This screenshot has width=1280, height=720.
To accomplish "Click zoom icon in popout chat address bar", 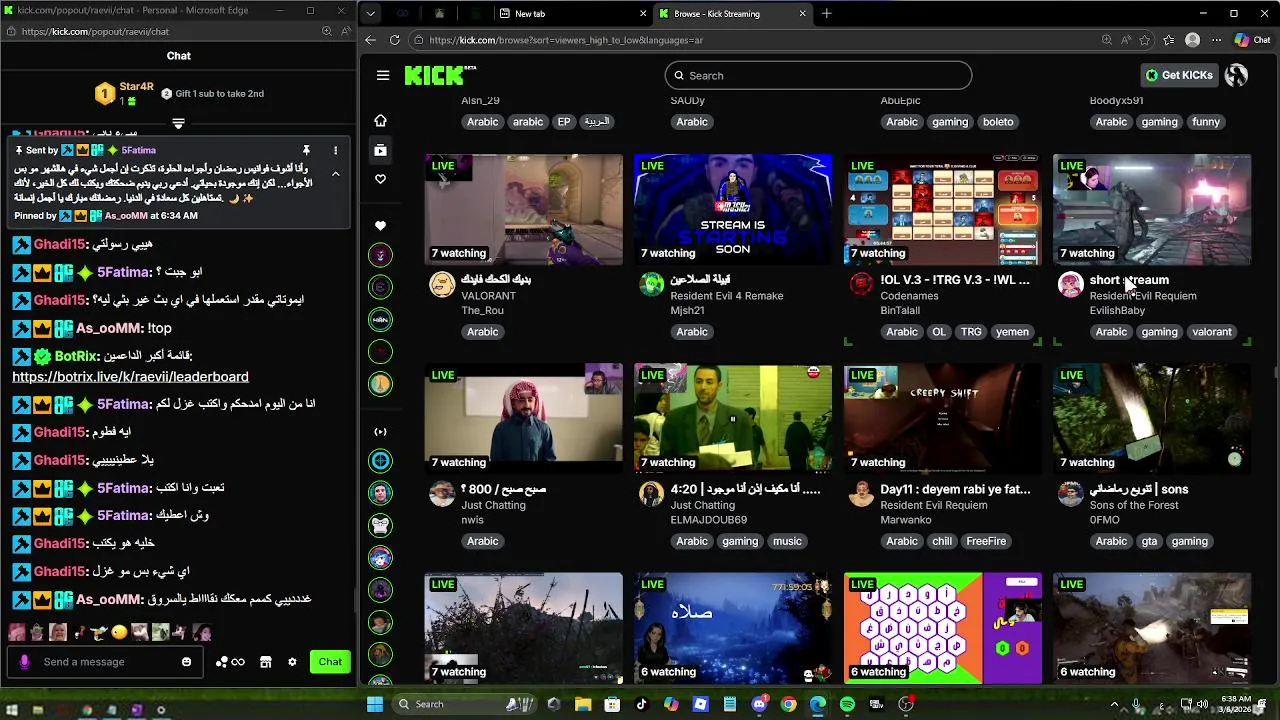I will point(326,31).
